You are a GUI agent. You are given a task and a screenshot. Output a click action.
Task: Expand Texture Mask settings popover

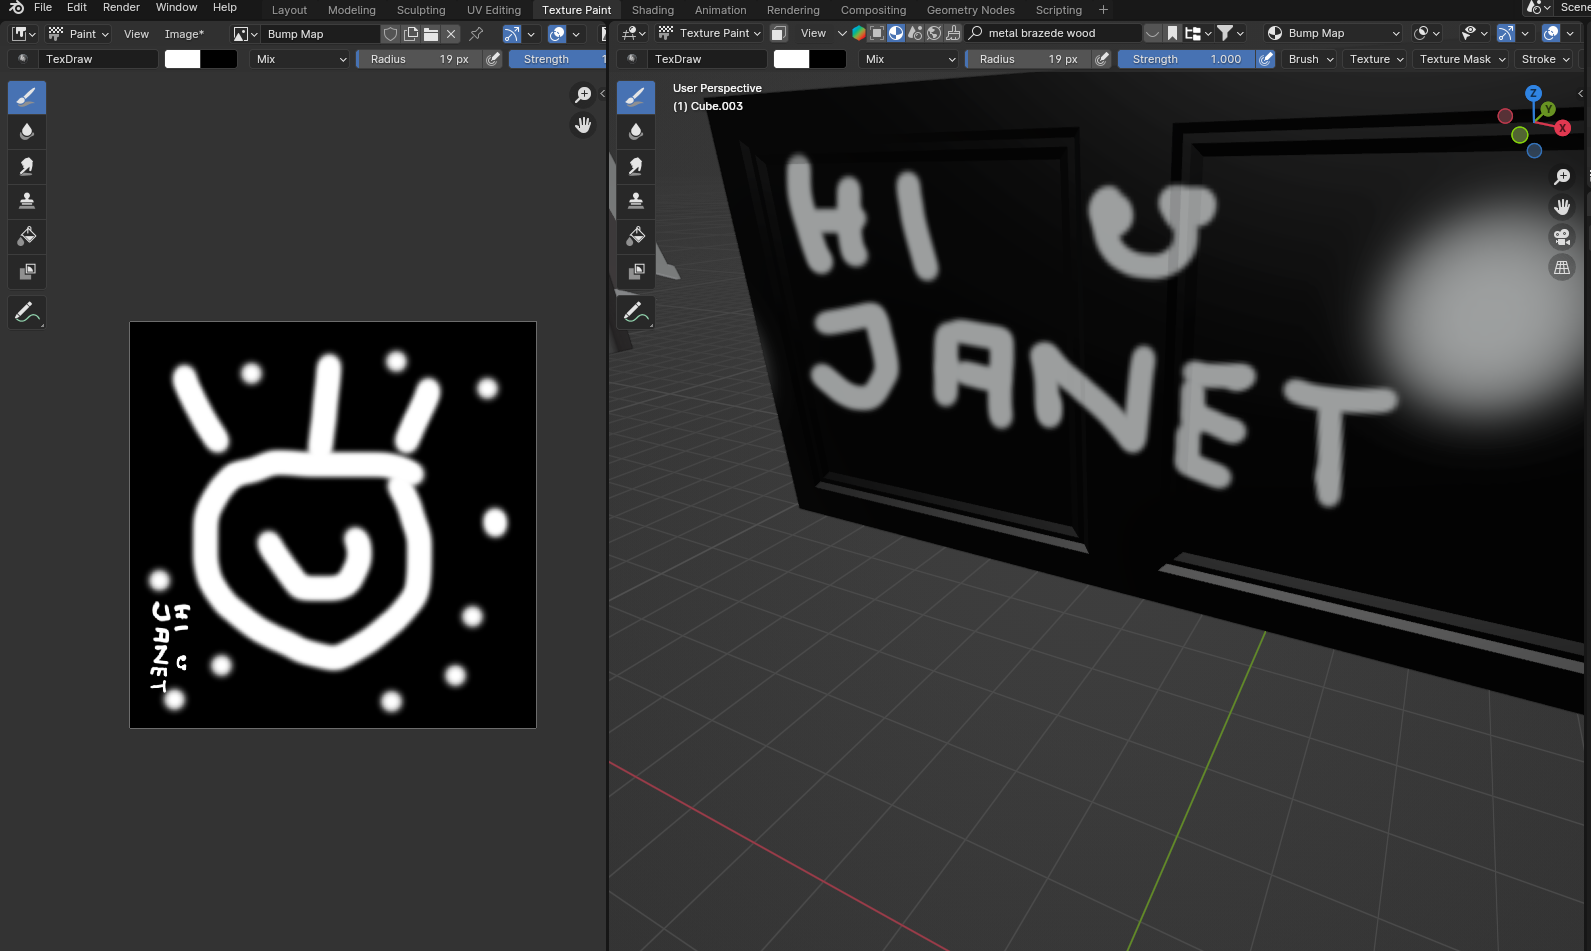(1461, 59)
